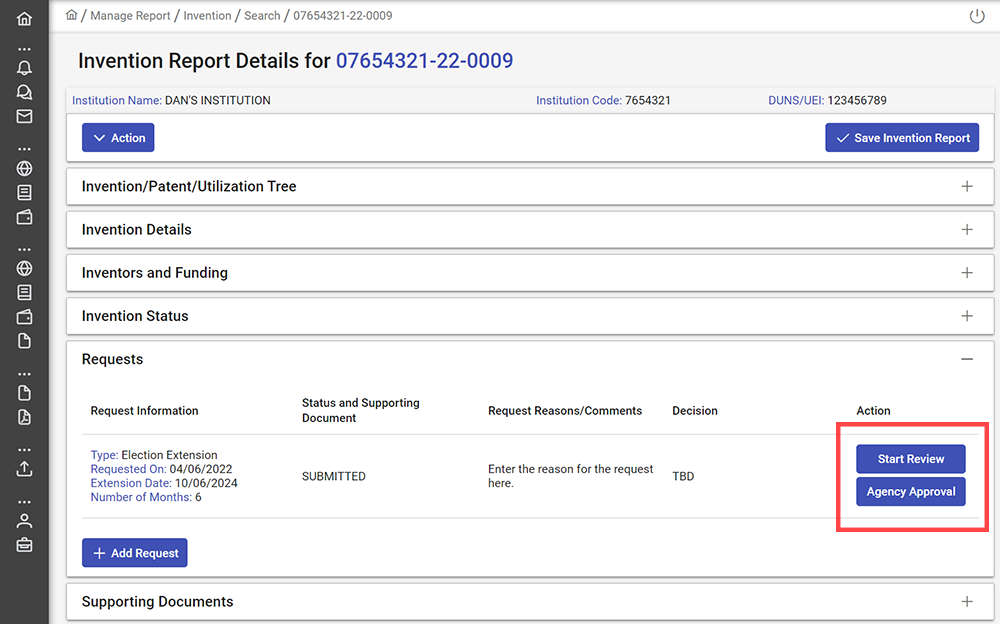Click the file icon directly below second wallet
Viewport: 1000px width, 624px height.
pyautogui.click(x=24, y=341)
